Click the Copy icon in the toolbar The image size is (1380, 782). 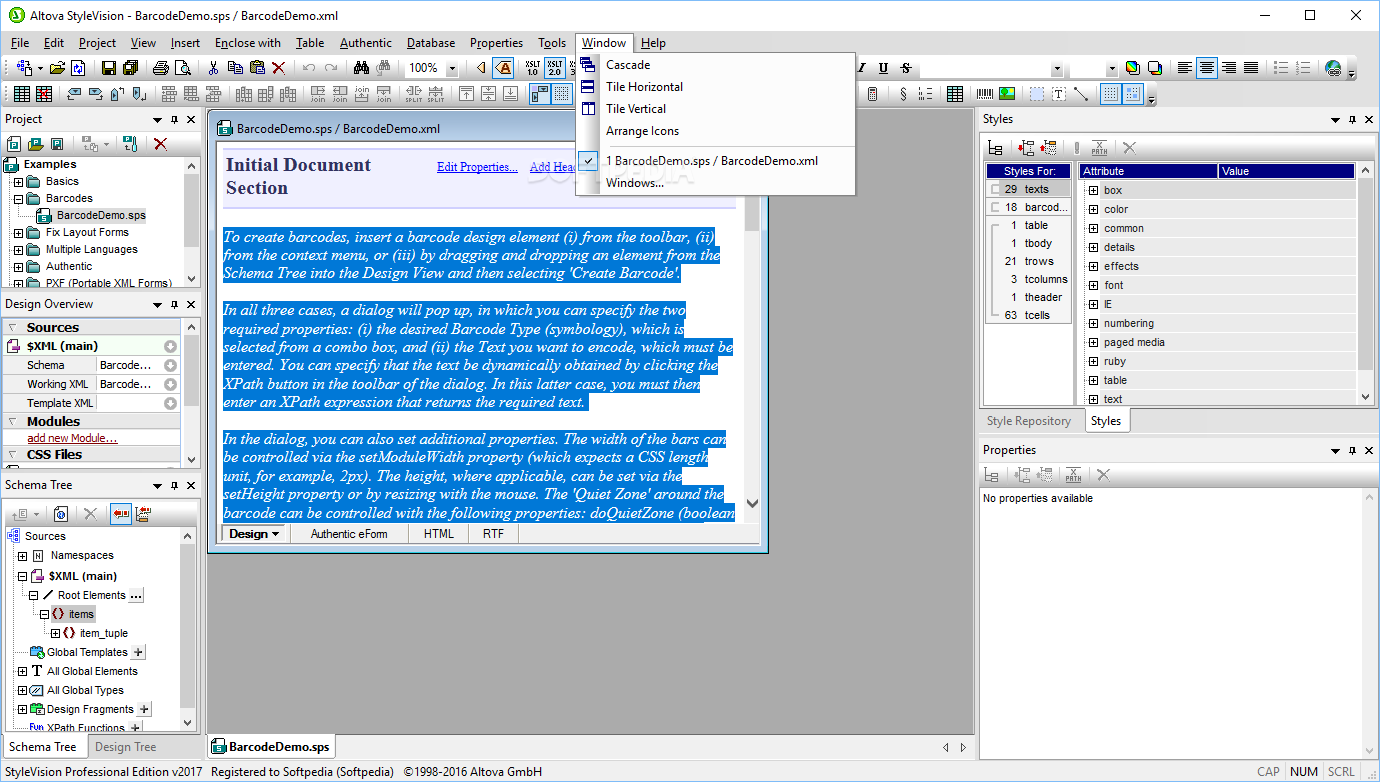click(235, 68)
